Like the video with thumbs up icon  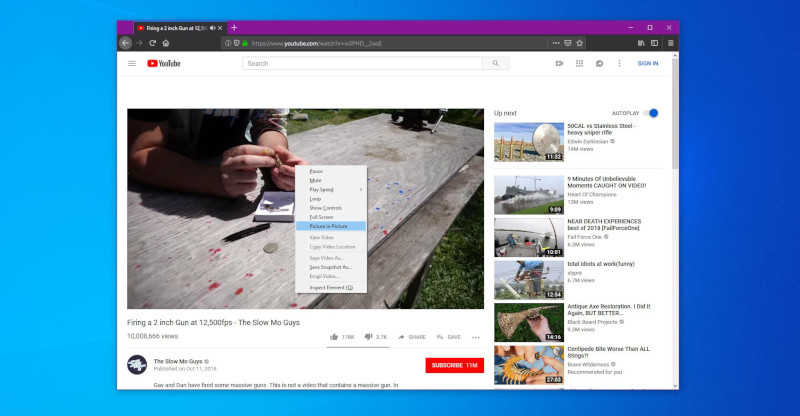(x=334, y=337)
